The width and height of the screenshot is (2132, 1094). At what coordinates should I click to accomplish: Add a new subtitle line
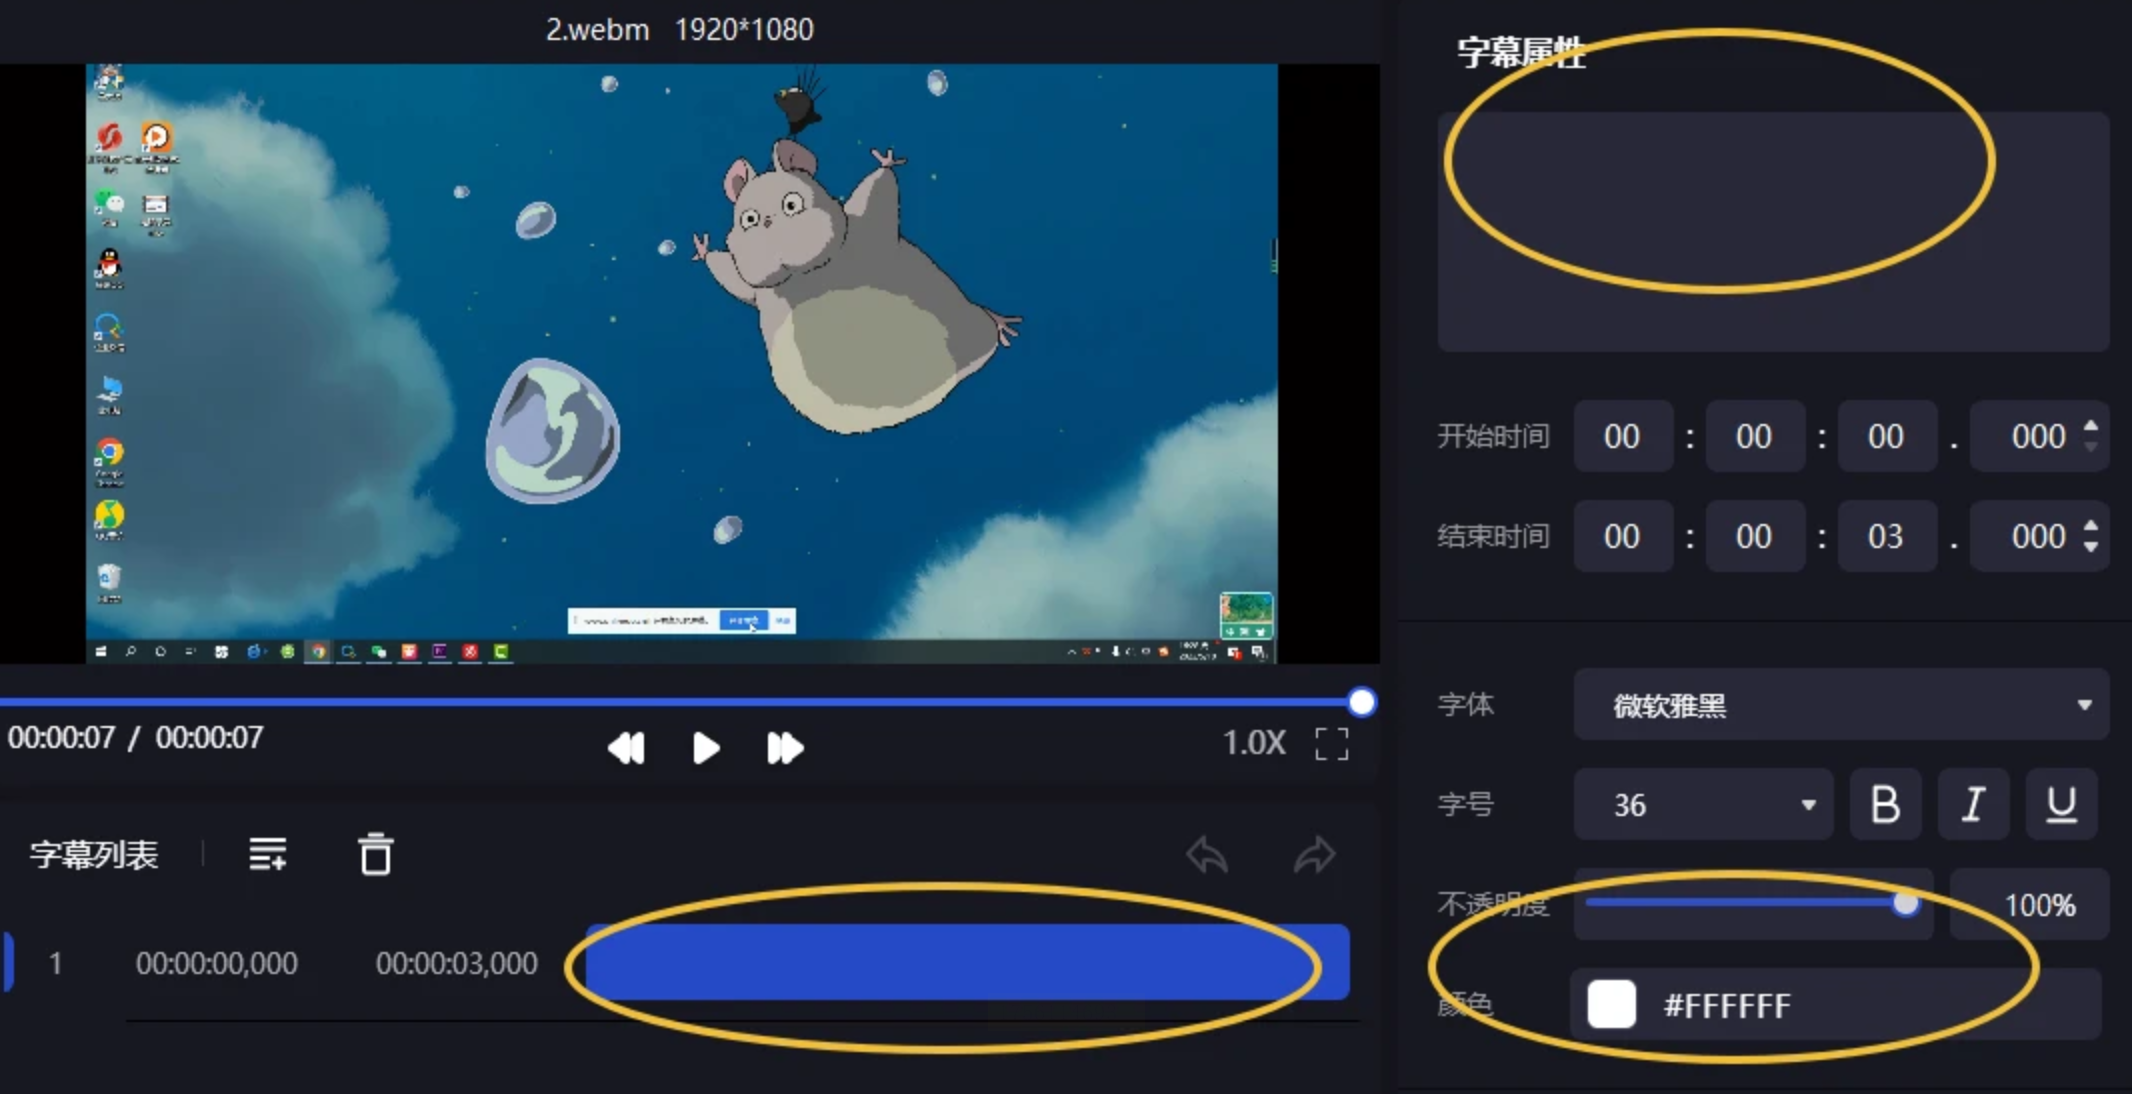pyautogui.click(x=268, y=854)
